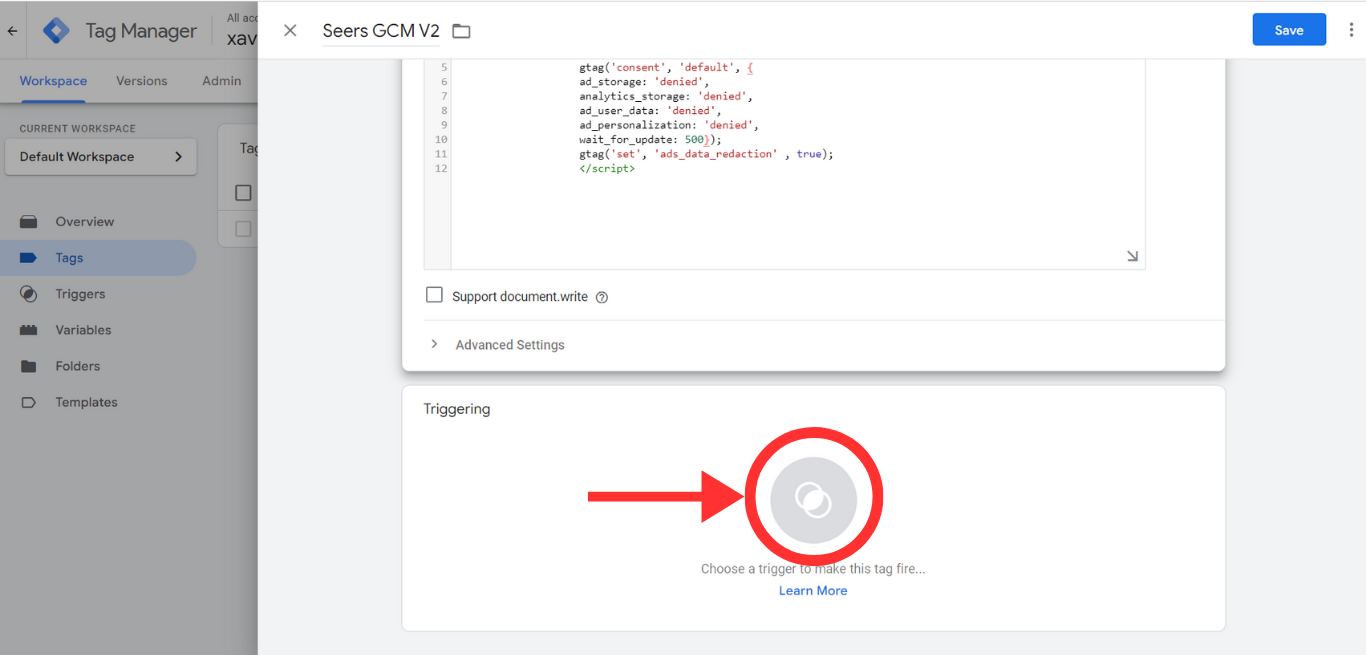The image size is (1366, 655).
Task: Open Triggers in the sidebar
Action: pyautogui.click(x=80, y=294)
